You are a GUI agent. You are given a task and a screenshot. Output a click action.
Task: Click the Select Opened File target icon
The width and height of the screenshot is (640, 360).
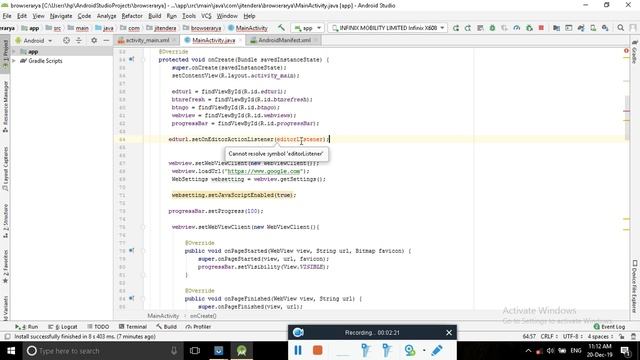66,40
